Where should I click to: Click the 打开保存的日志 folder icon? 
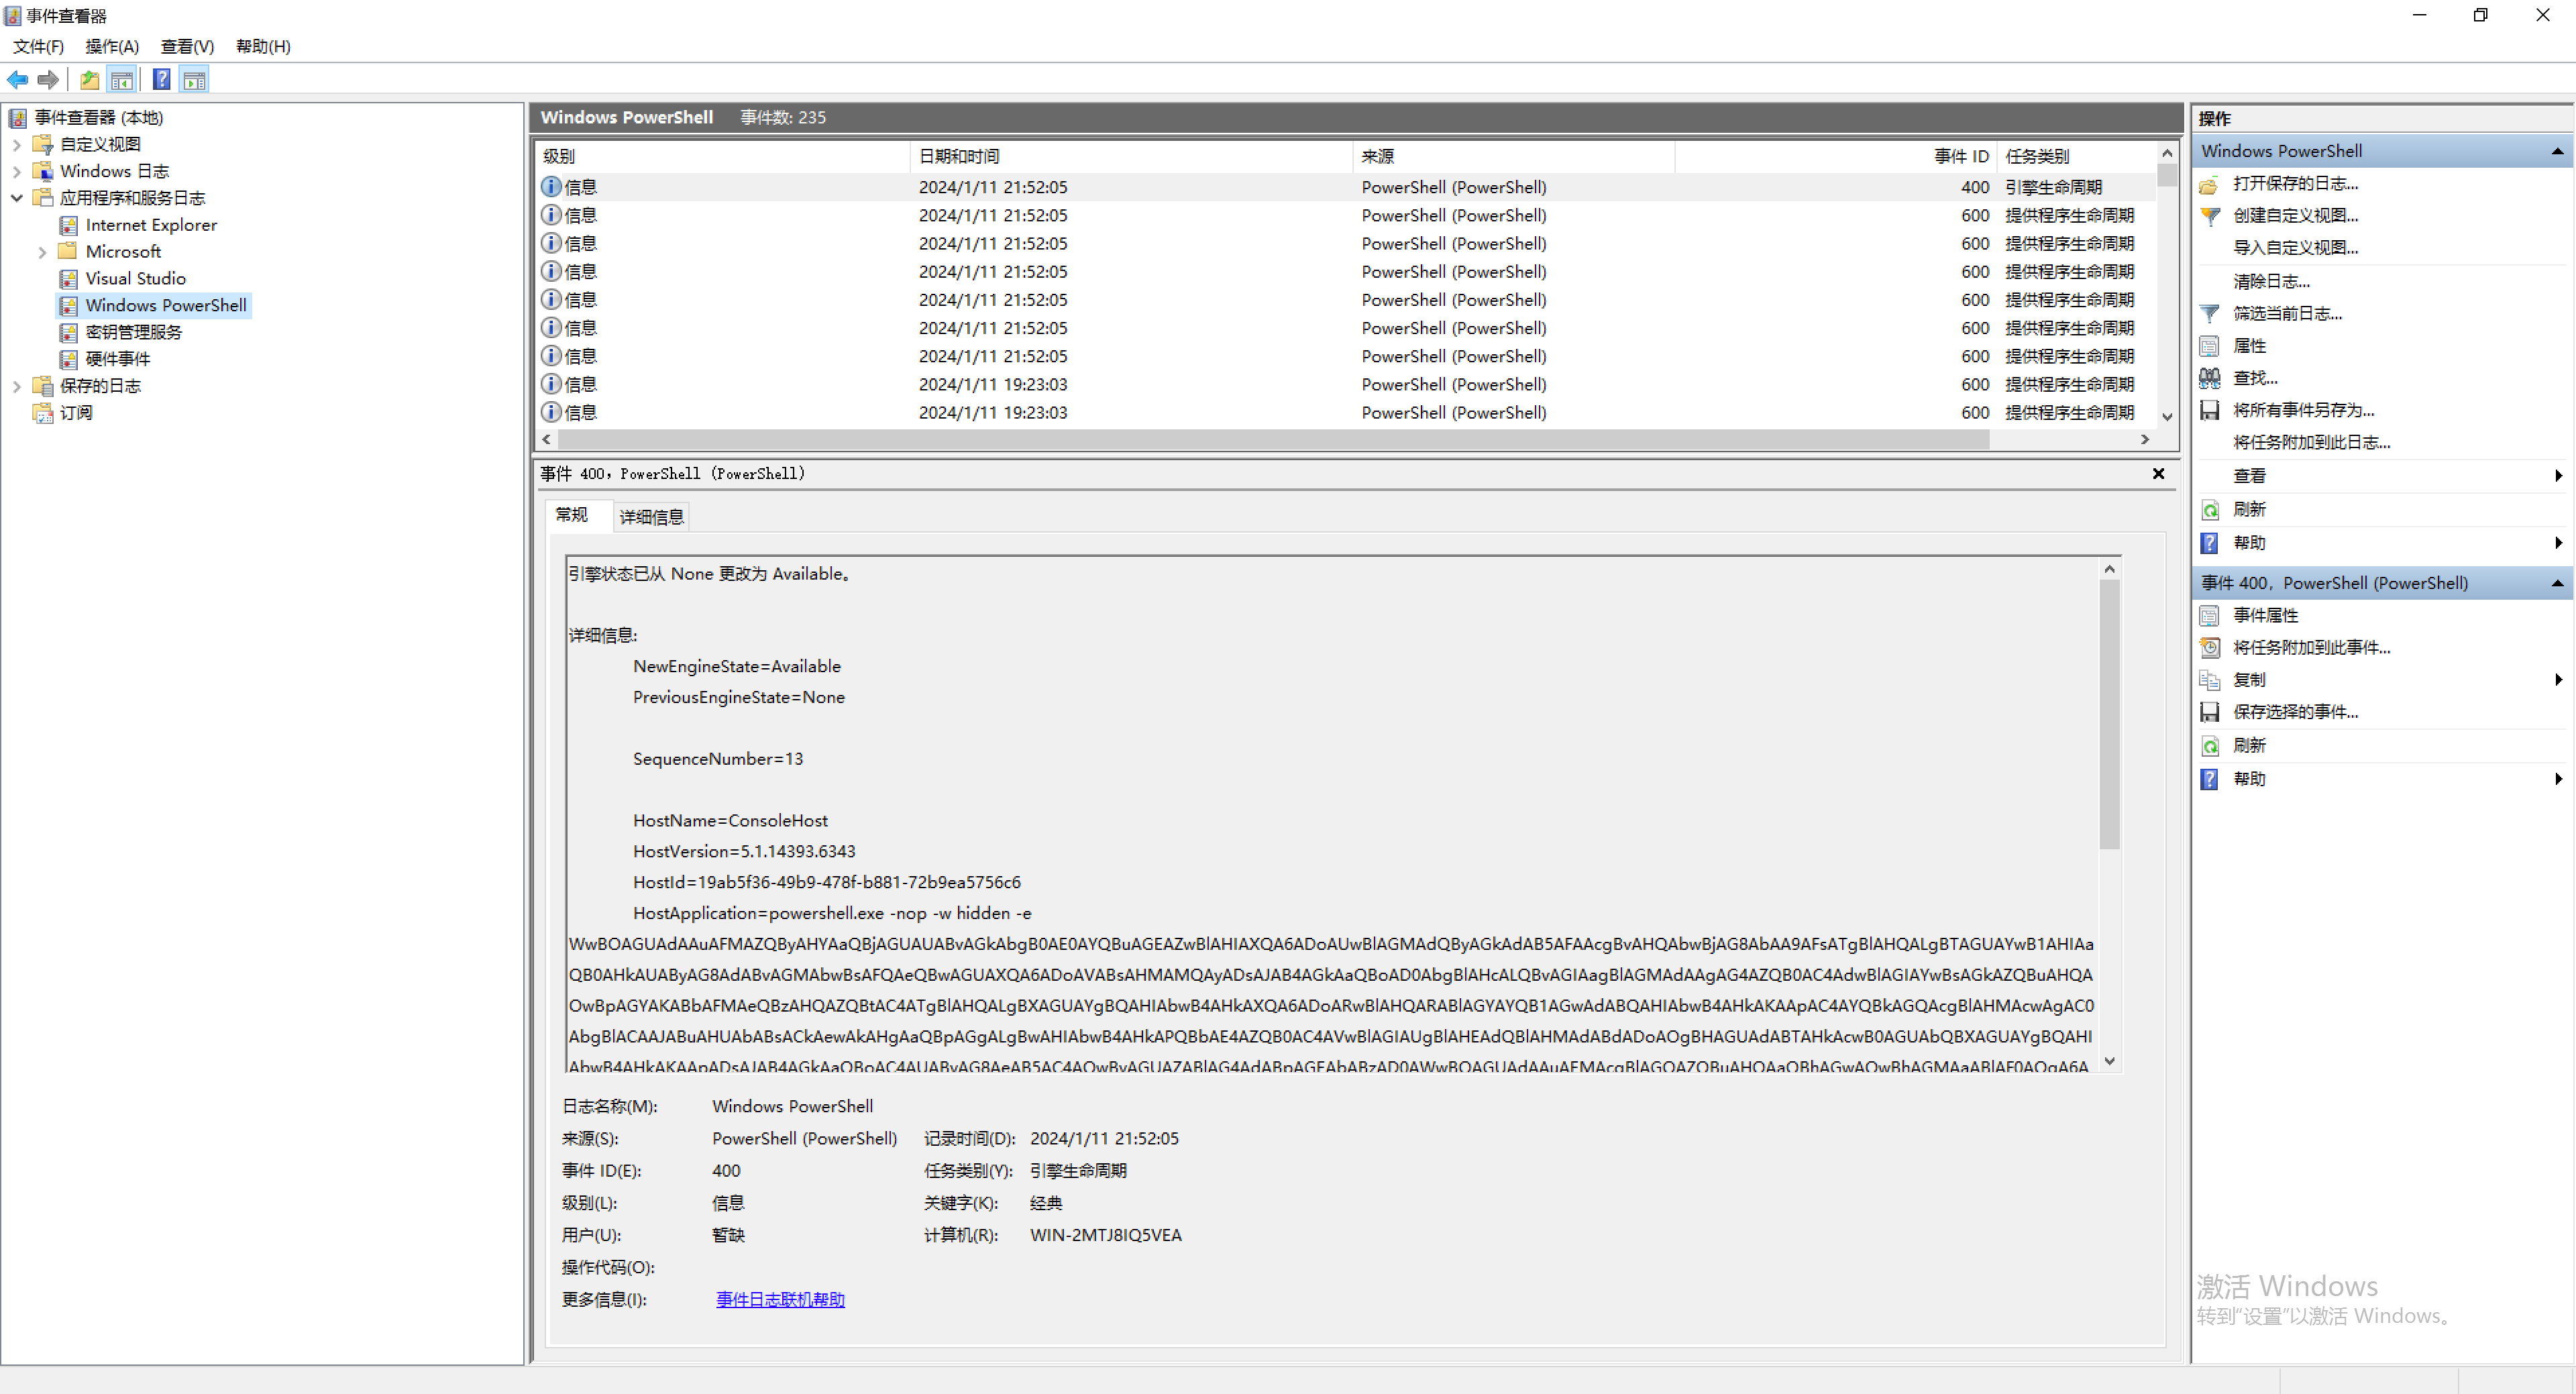click(x=2210, y=184)
